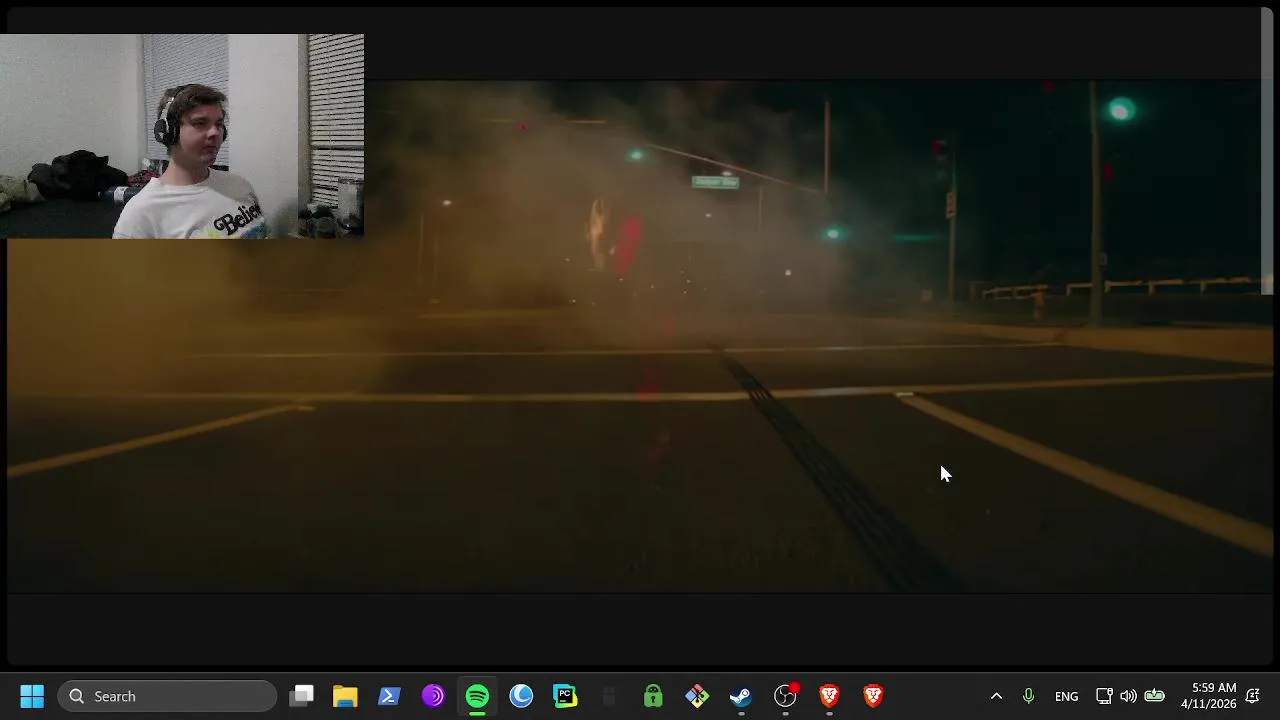This screenshot has width=1280, height=720.
Task: Open the Windows Start menu
Action: pyautogui.click(x=32, y=696)
